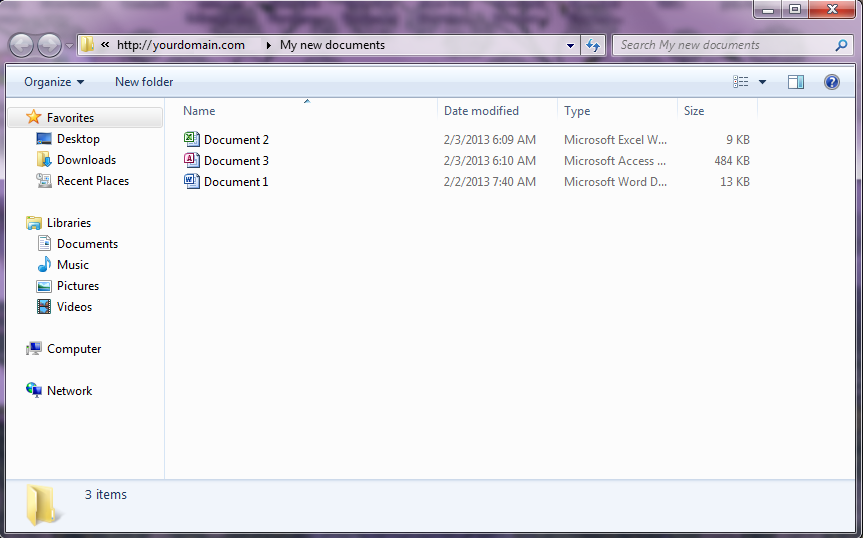
Task: Open the Pictures library
Action: click(78, 286)
